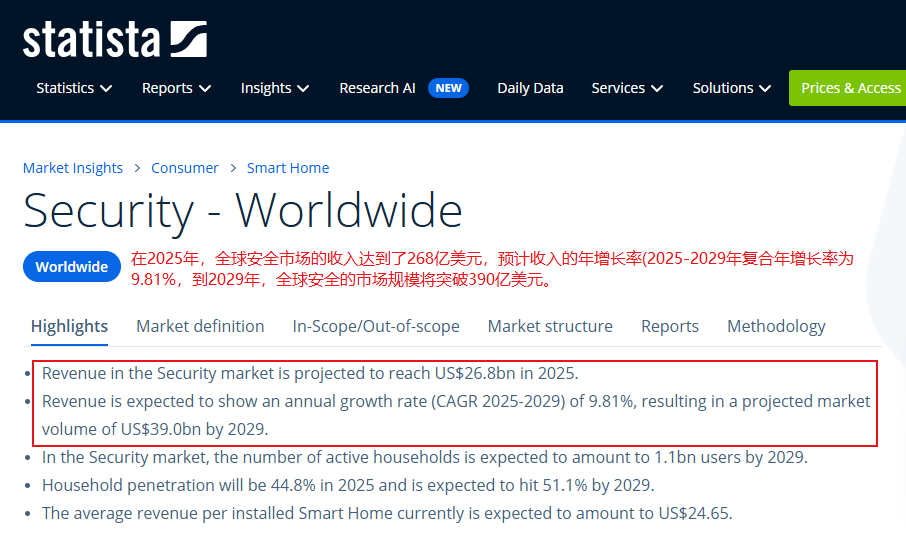The image size is (906, 543).
Task: Go to Smart Home breadcrumb
Action: pyautogui.click(x=288, y=168)
